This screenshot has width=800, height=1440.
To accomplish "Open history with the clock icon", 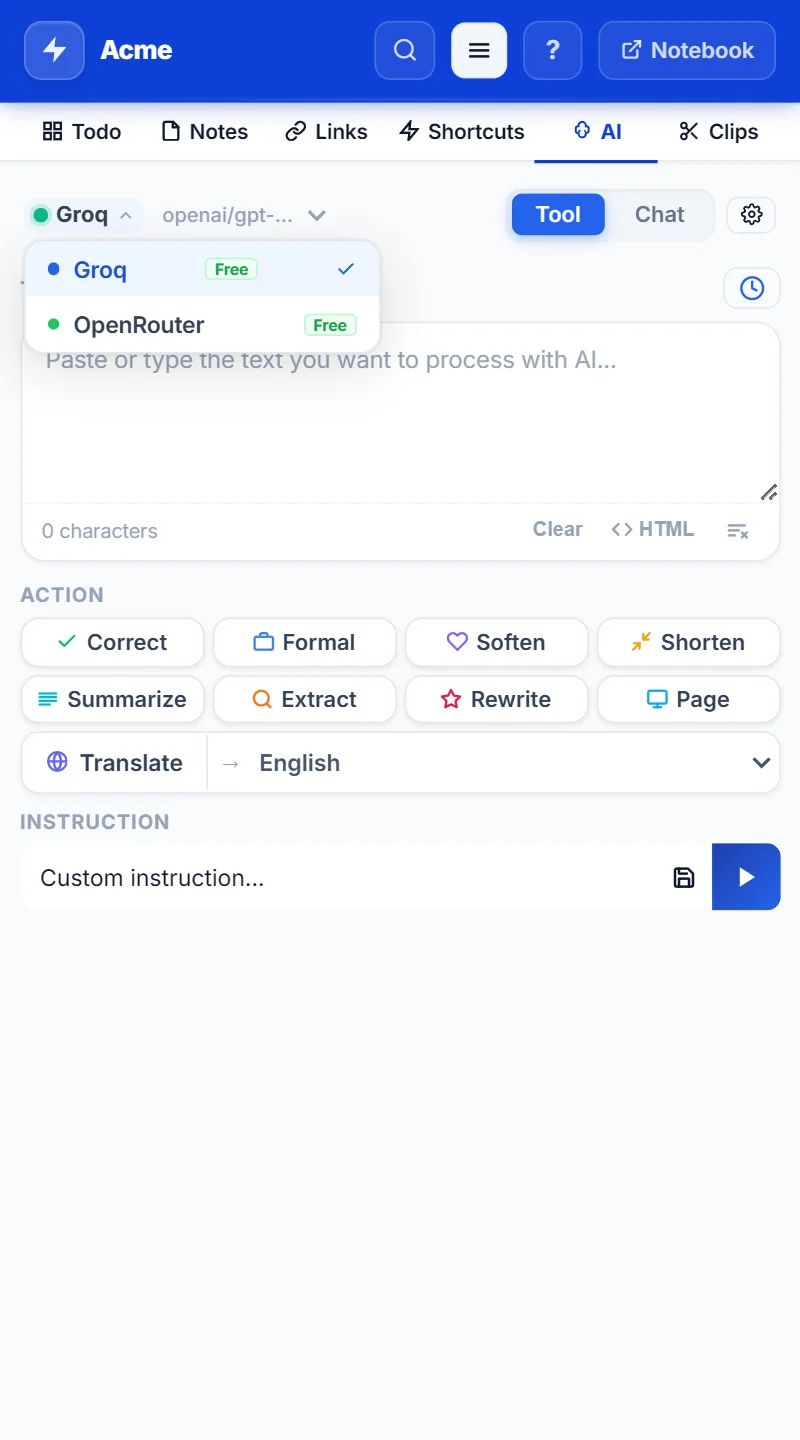I will 751,288.
